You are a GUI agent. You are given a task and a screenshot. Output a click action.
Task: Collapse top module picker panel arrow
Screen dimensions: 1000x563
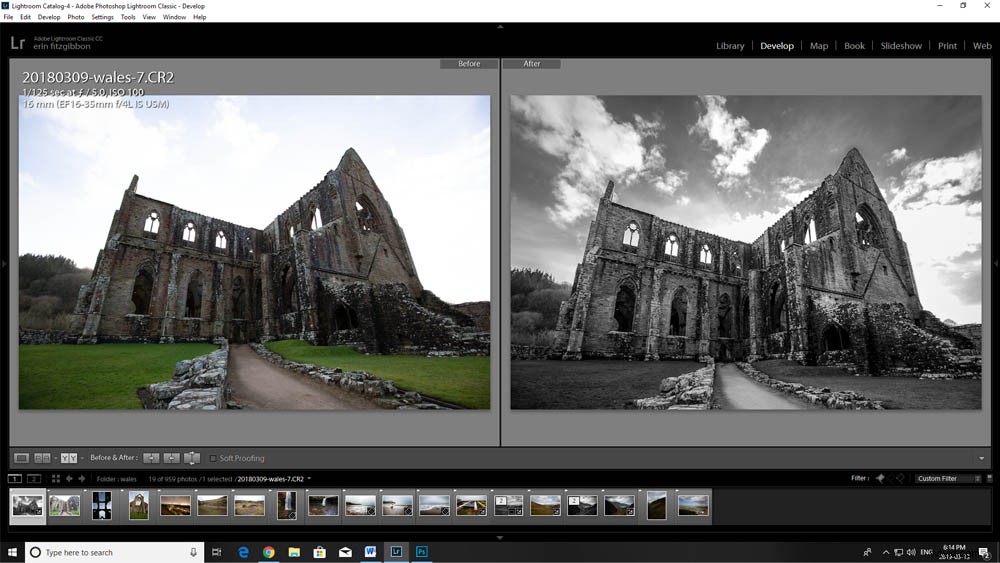[x=500, y=27]
